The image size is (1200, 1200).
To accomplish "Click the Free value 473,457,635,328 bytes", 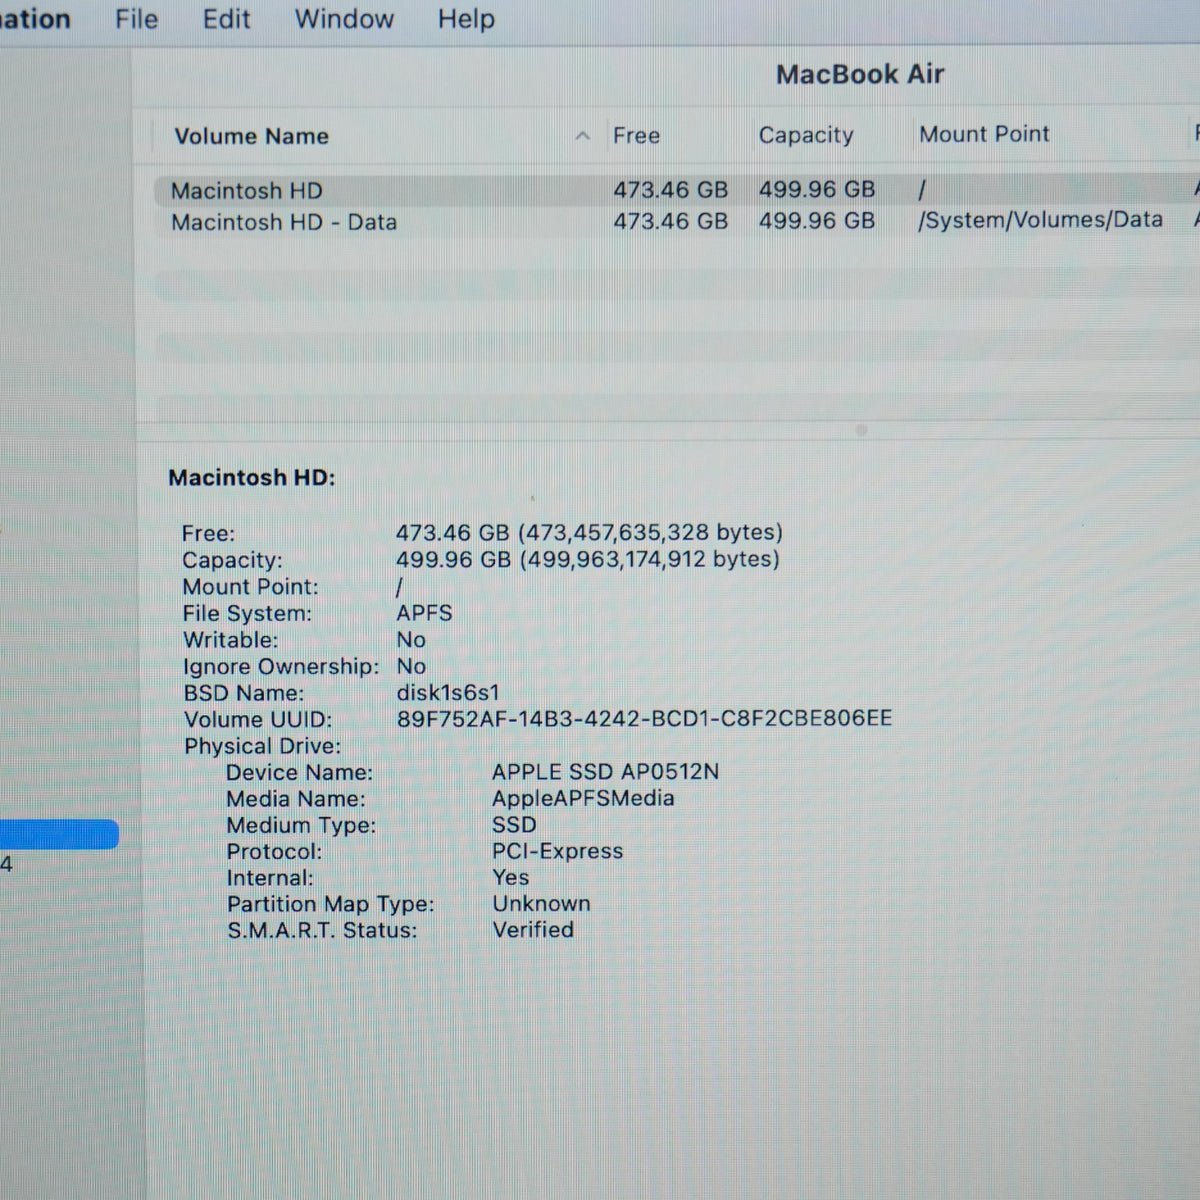I will (589, 532).
